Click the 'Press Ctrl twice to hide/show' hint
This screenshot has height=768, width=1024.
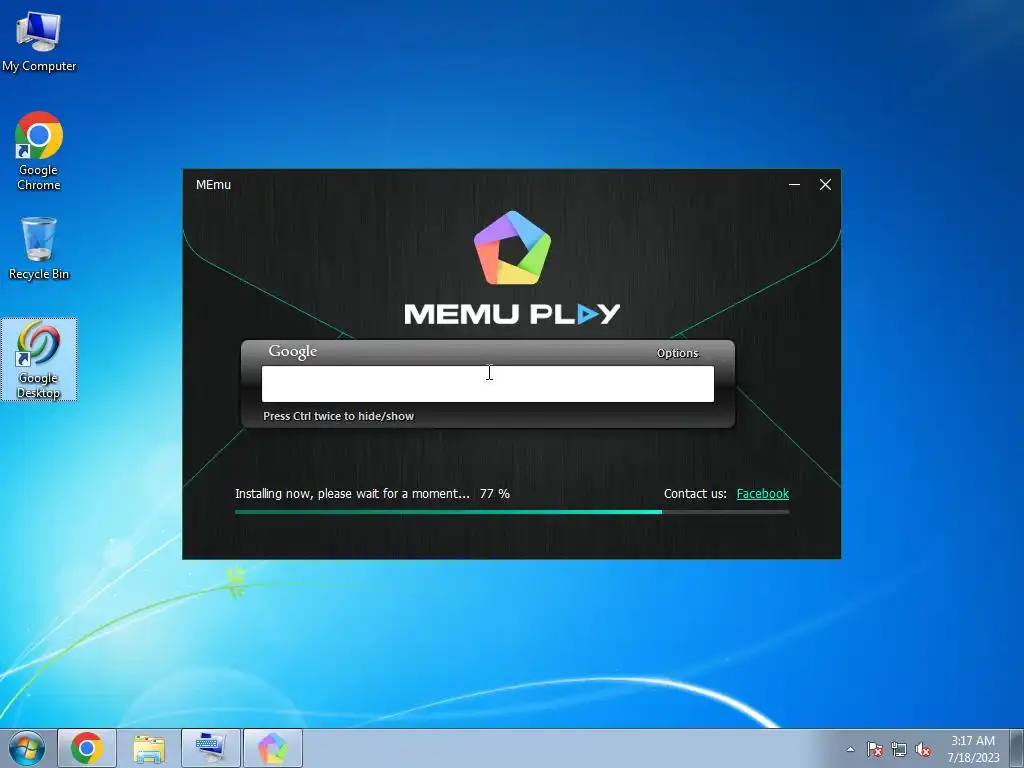[338, 416]
